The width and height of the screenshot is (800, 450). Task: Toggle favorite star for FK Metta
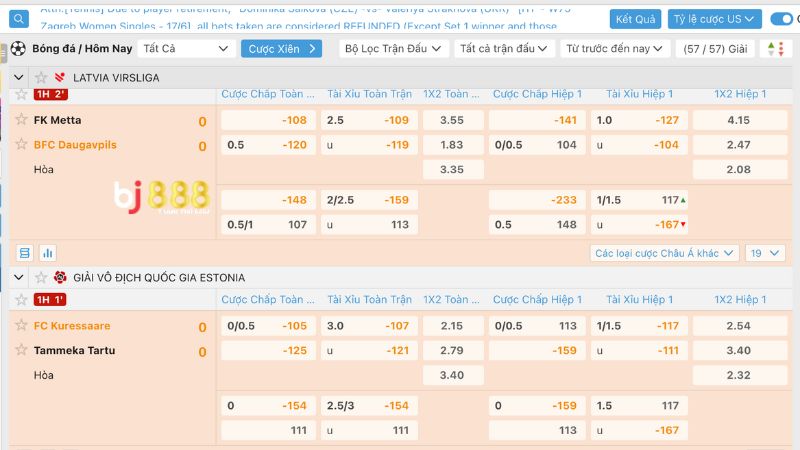click(21, 119)
